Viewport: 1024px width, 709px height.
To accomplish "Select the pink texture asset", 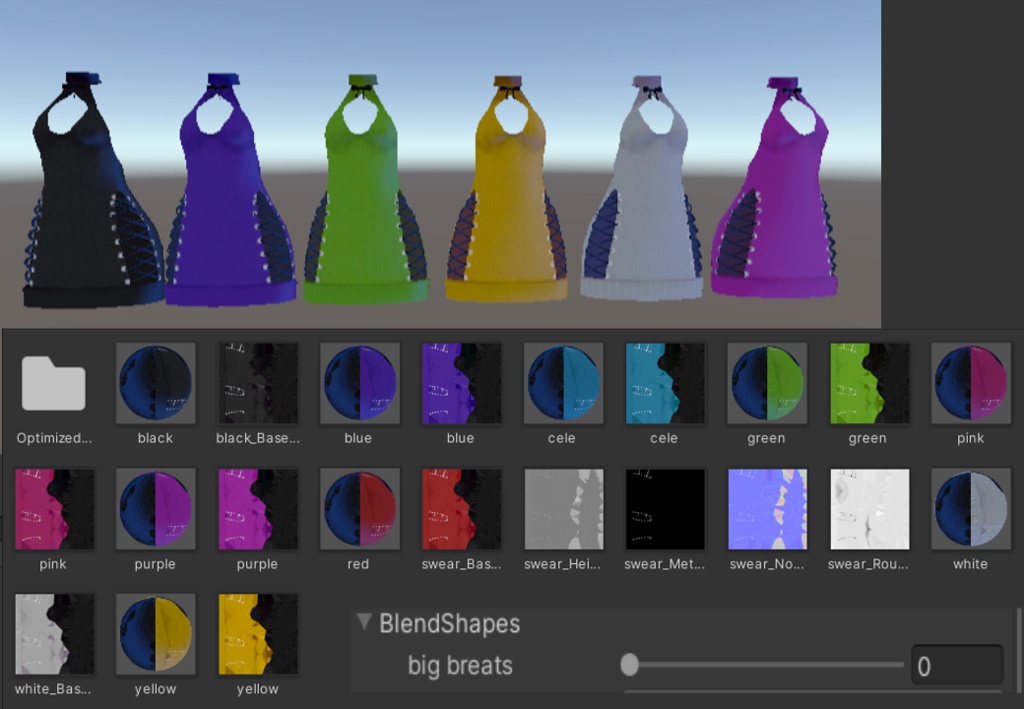I will click(54, 509).
